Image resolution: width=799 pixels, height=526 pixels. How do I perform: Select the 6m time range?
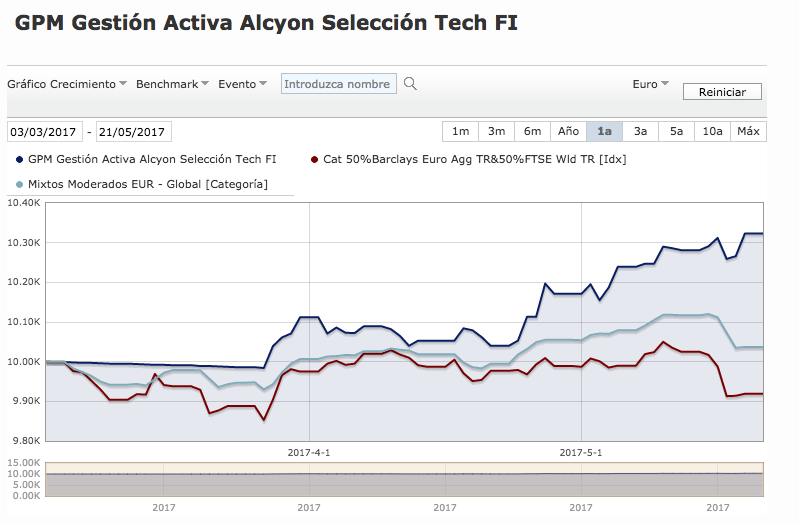click(x=532, y=131)
